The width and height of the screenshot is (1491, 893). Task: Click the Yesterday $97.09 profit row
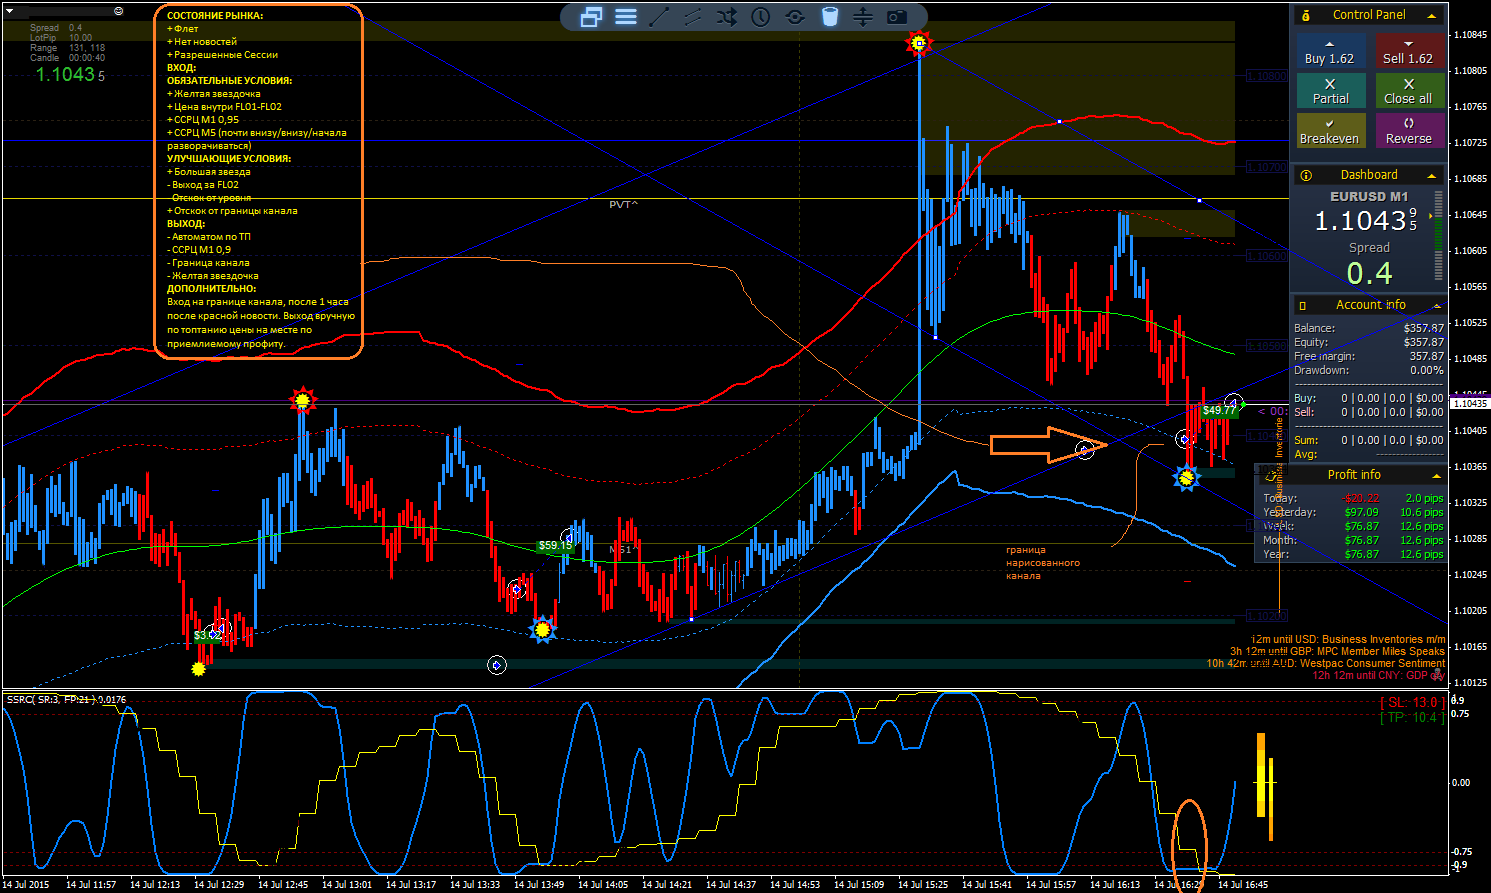coord(1353,512)
